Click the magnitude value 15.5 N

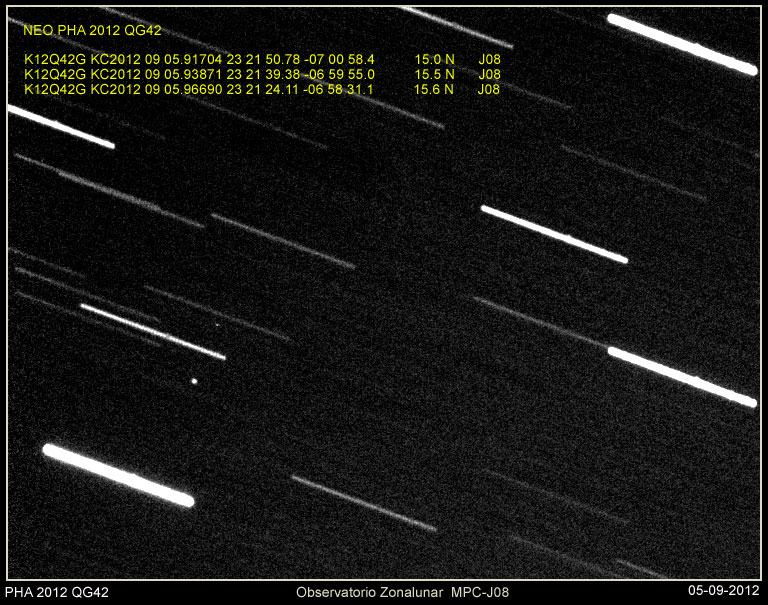tap(434, 74)
